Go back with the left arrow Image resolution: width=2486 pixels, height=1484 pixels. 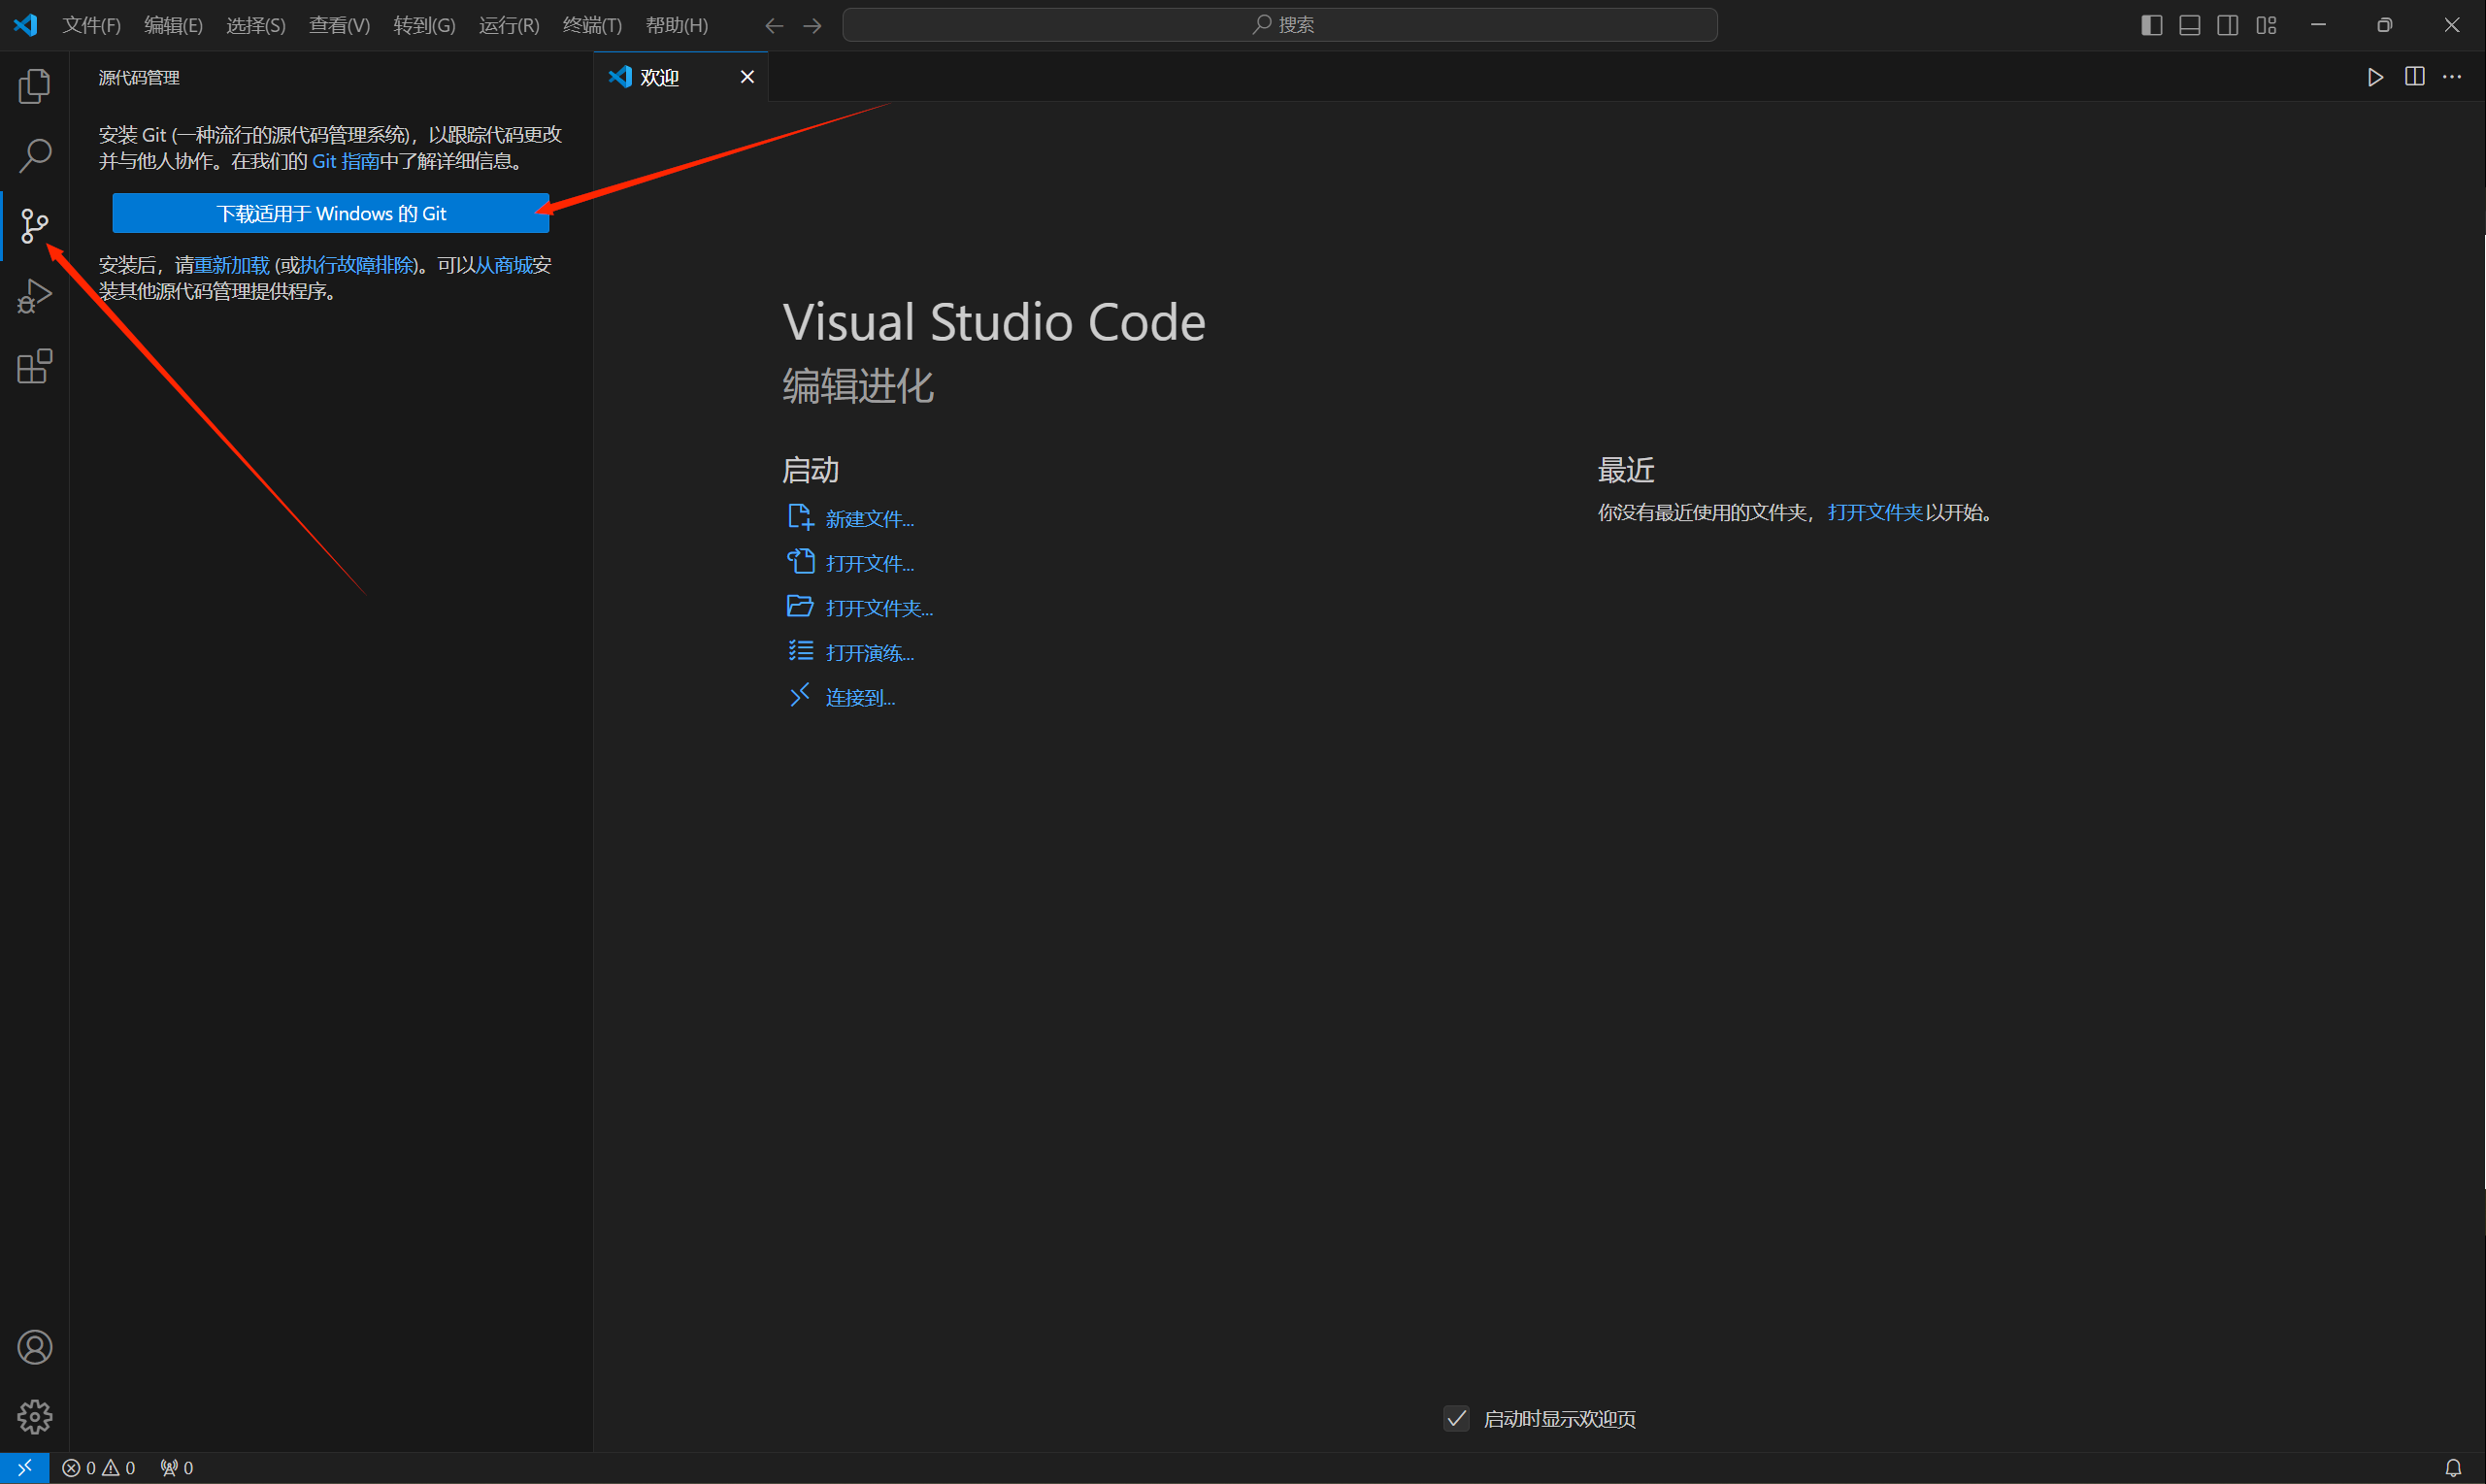coord(774,25)
